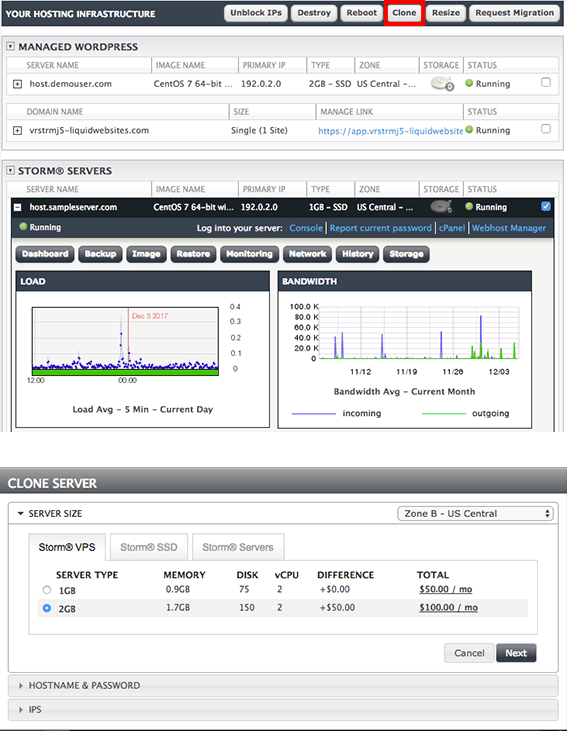
Task: Open the History server tab
Action: coord(358,254)
